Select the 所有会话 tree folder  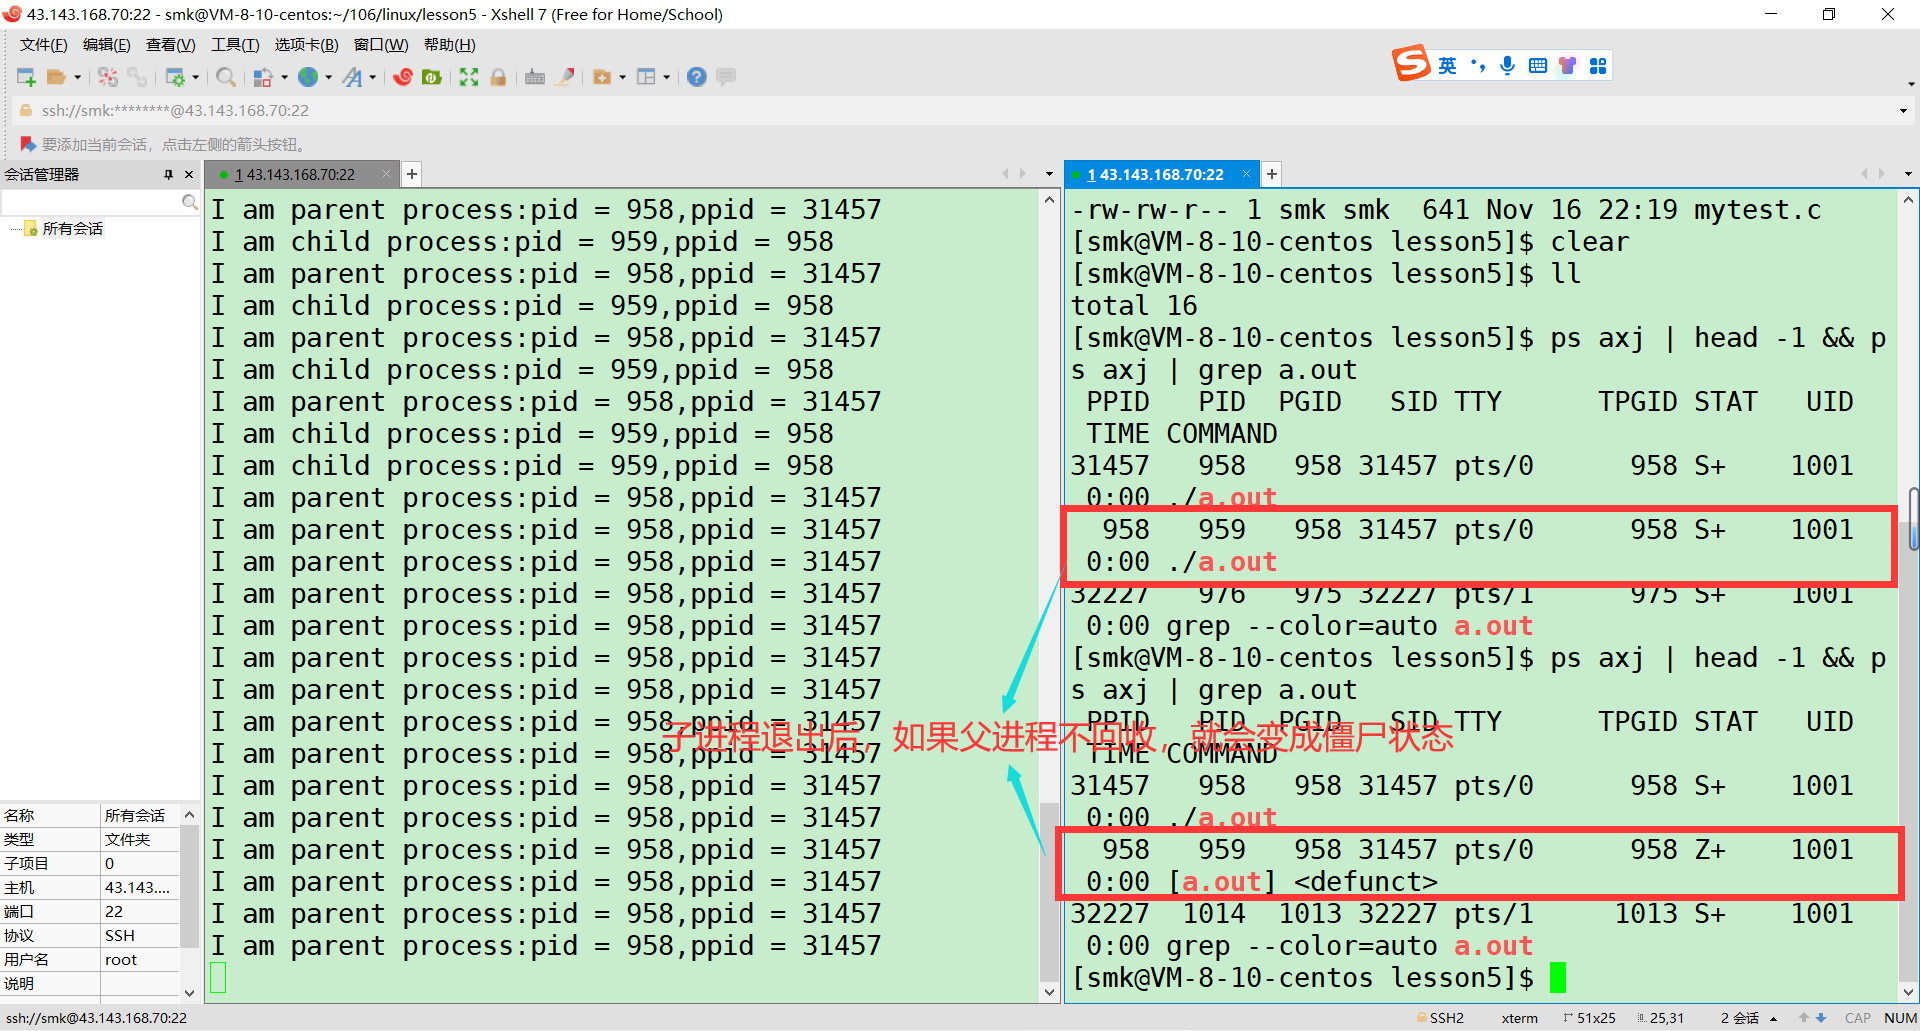pos(72,229)
